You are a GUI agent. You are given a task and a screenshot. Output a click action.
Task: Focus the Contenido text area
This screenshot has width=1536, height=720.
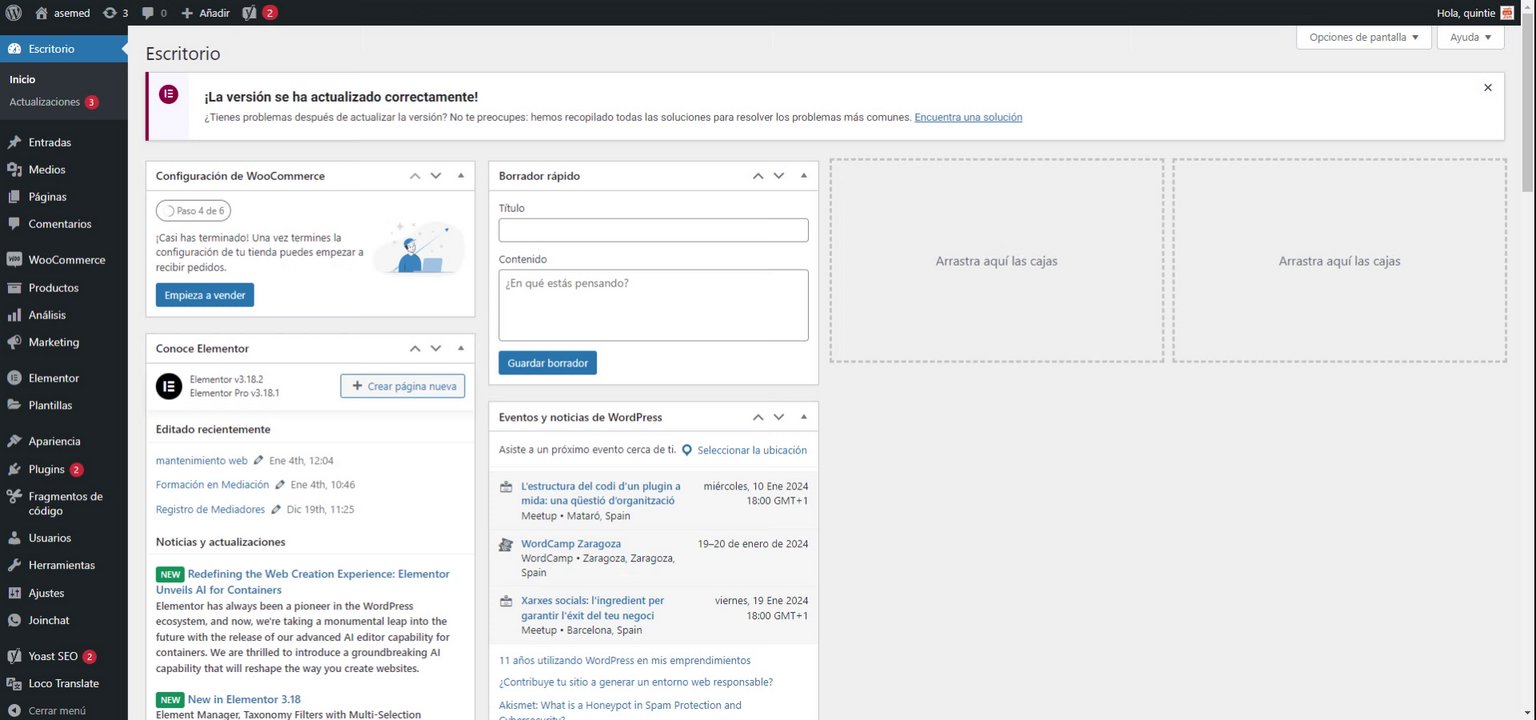(653, 305)
